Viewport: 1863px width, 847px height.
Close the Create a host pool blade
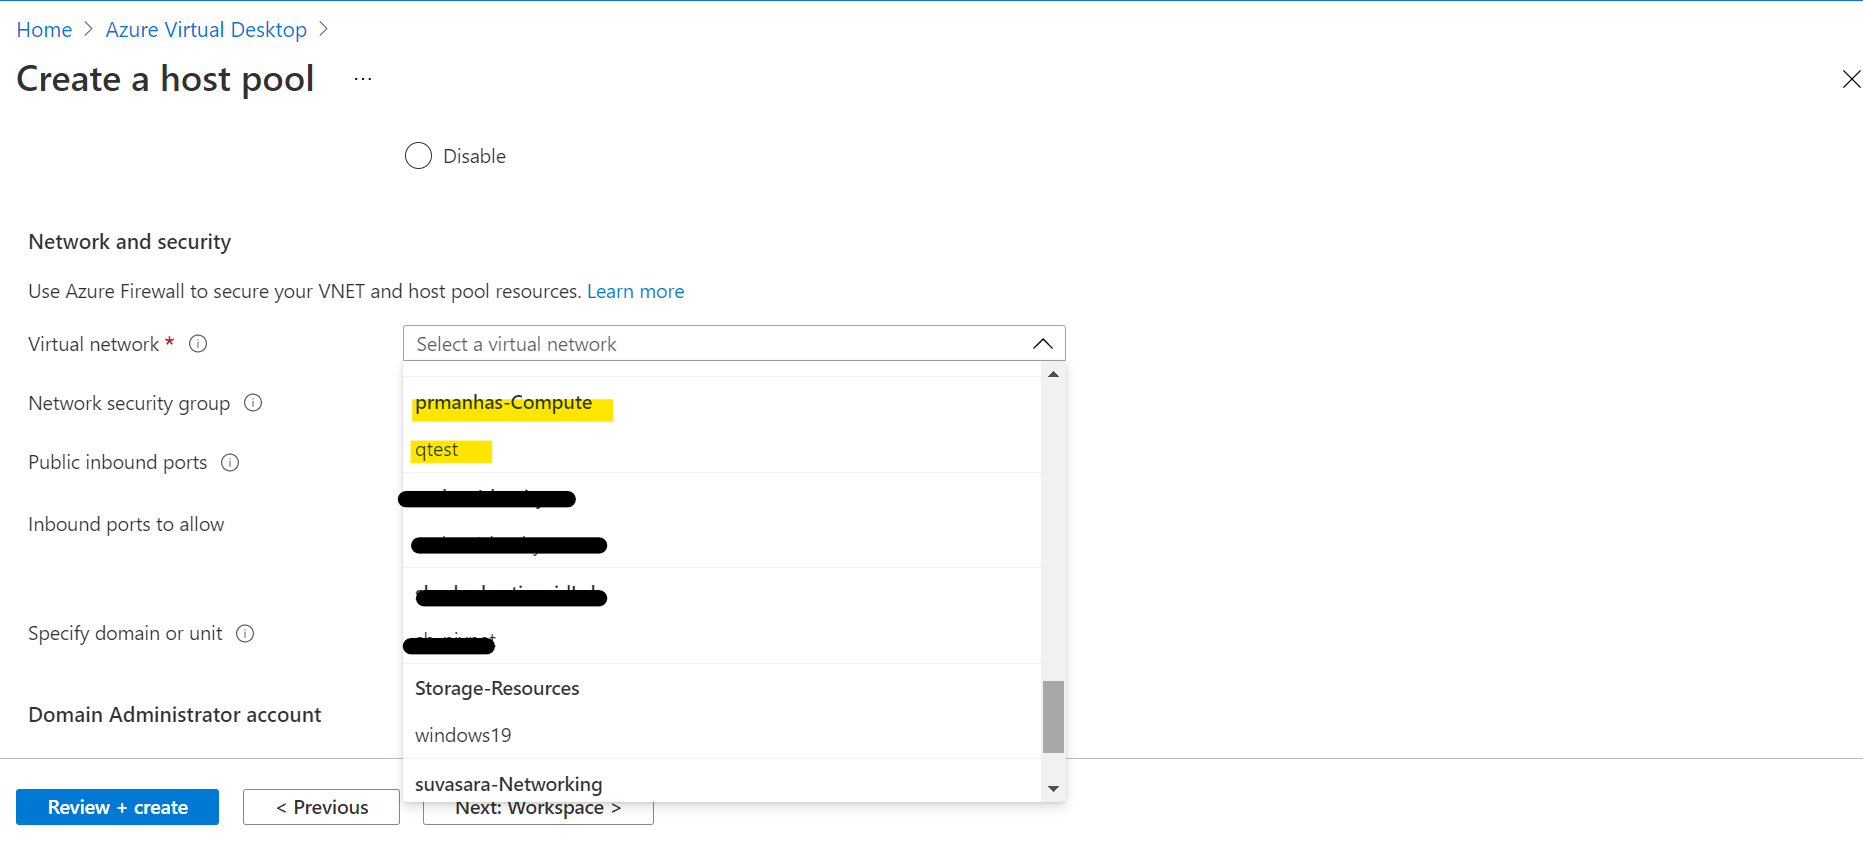1851,79
